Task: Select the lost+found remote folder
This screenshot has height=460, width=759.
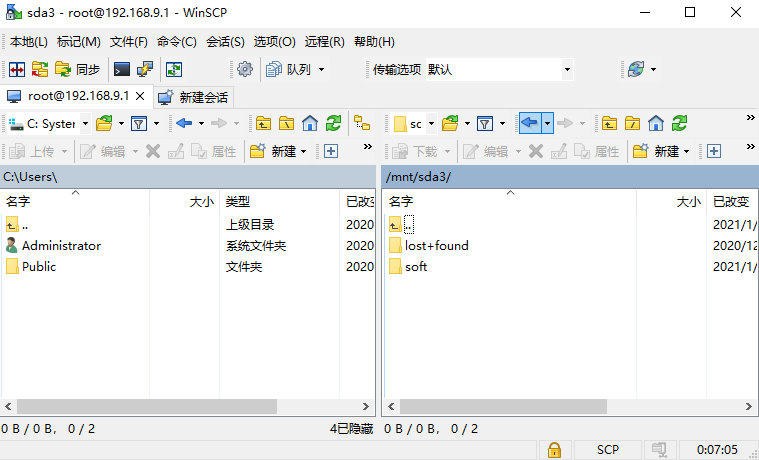Action: point(429,245)
